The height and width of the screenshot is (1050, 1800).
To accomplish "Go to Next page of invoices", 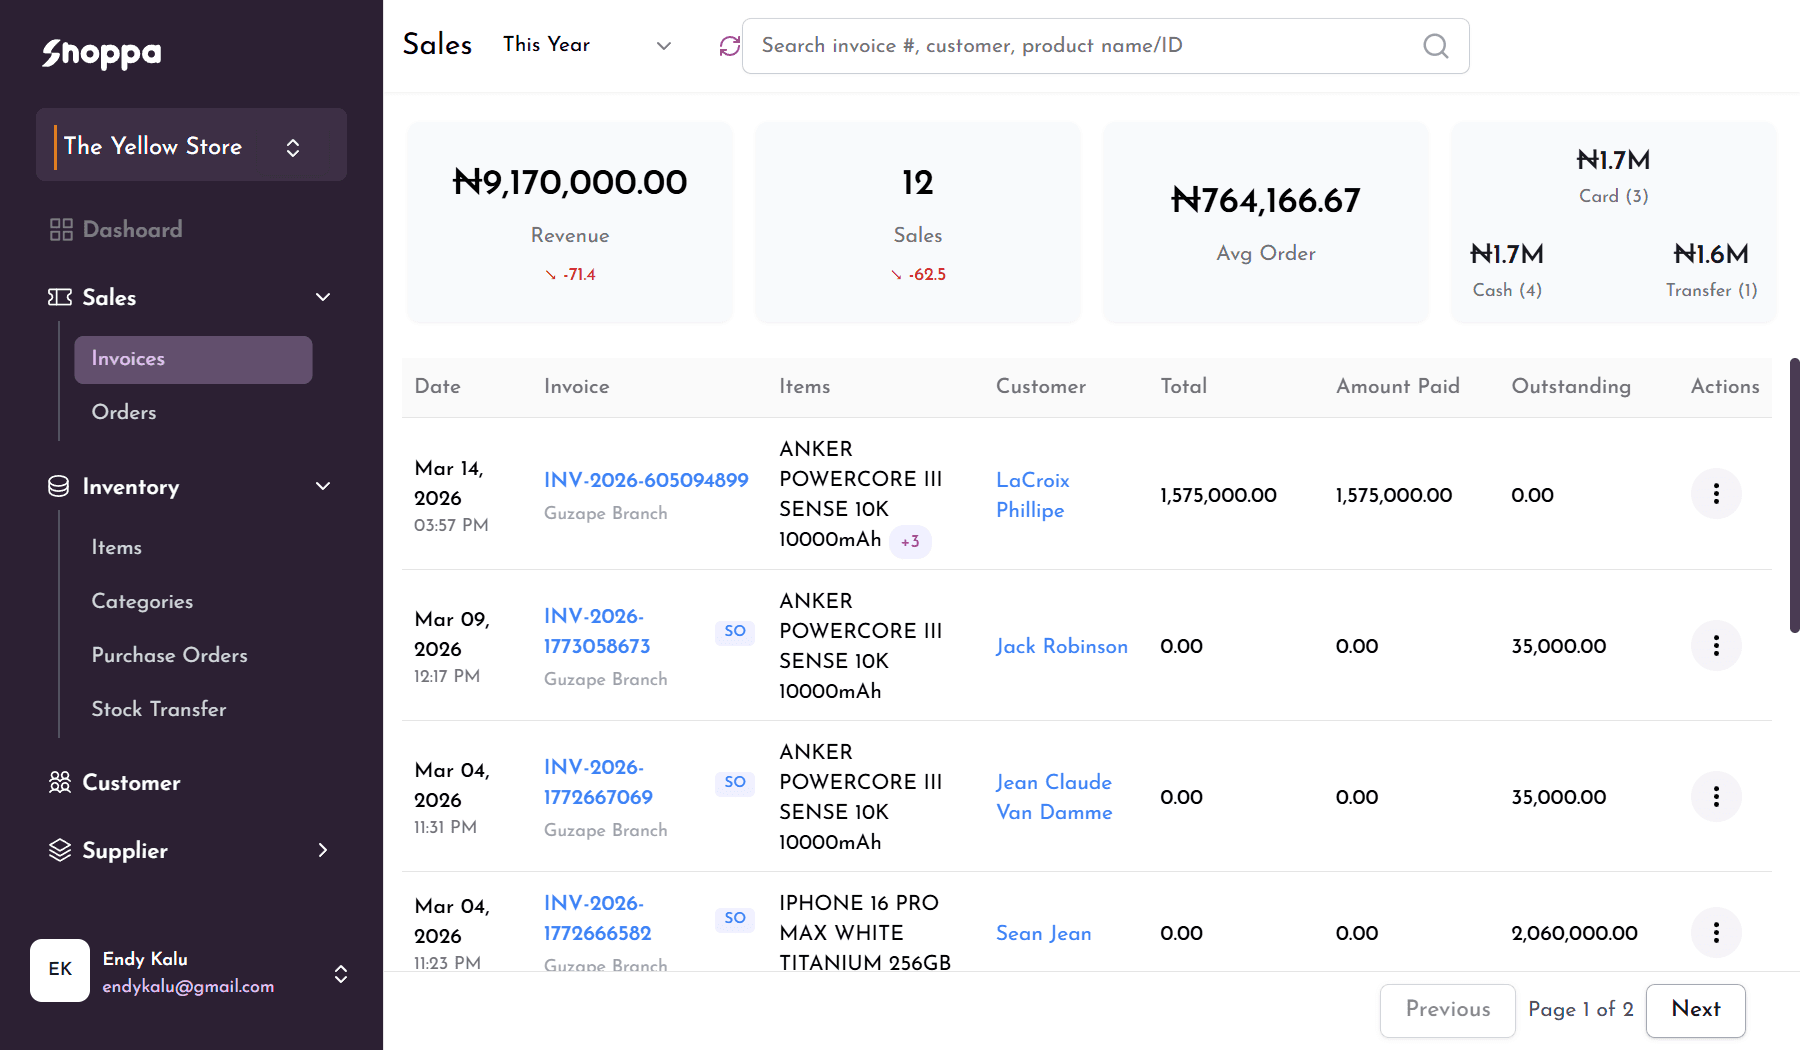I will coord(1695,1010).
